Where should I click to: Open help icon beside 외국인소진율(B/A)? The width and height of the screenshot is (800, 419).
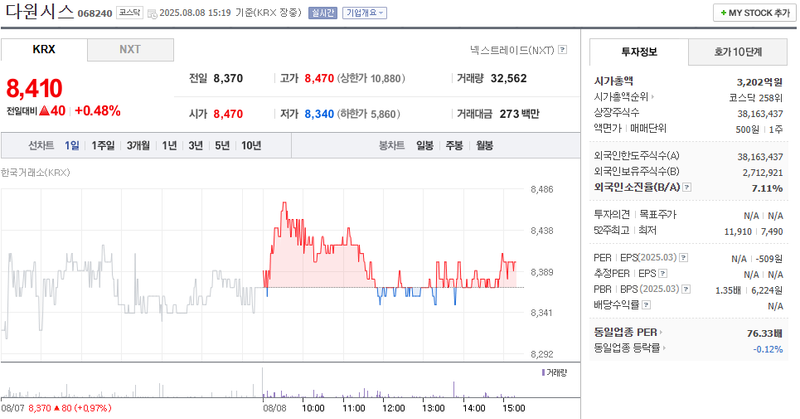click(687, 187)
